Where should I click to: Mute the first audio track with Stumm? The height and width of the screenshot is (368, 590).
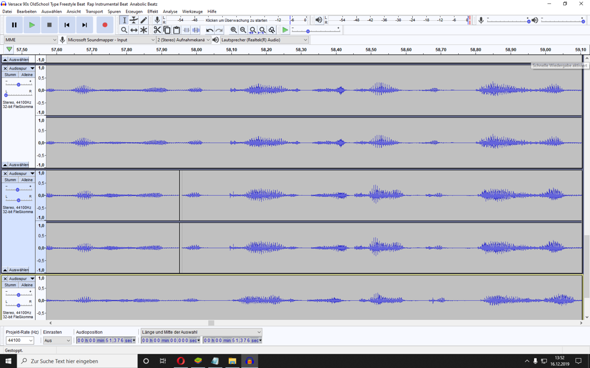tap(11, 75)
